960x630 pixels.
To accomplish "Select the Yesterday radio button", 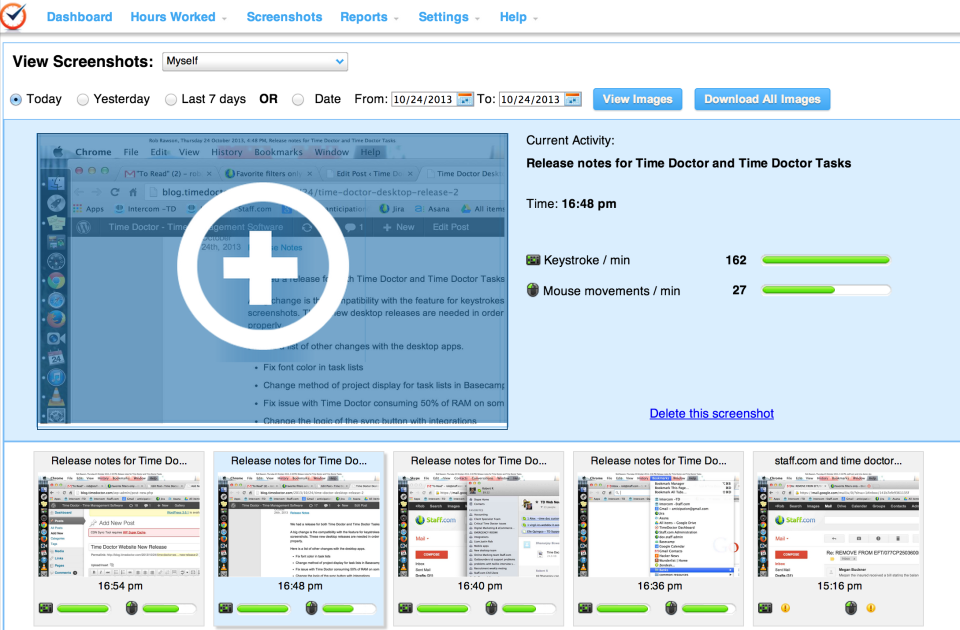I will pyautogui.click(x=83, y=99).
